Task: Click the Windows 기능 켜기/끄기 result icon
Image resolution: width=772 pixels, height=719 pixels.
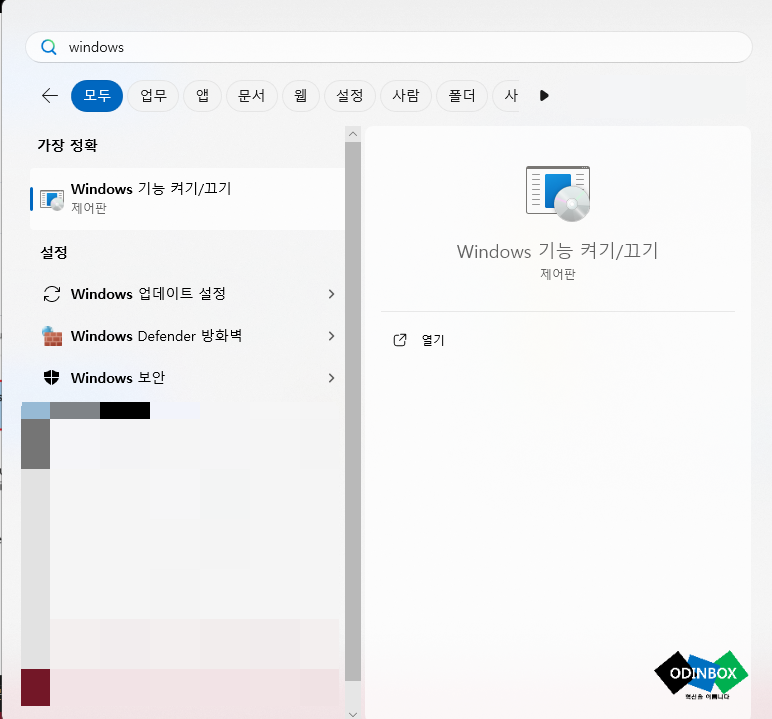Action: pos(52,200)
